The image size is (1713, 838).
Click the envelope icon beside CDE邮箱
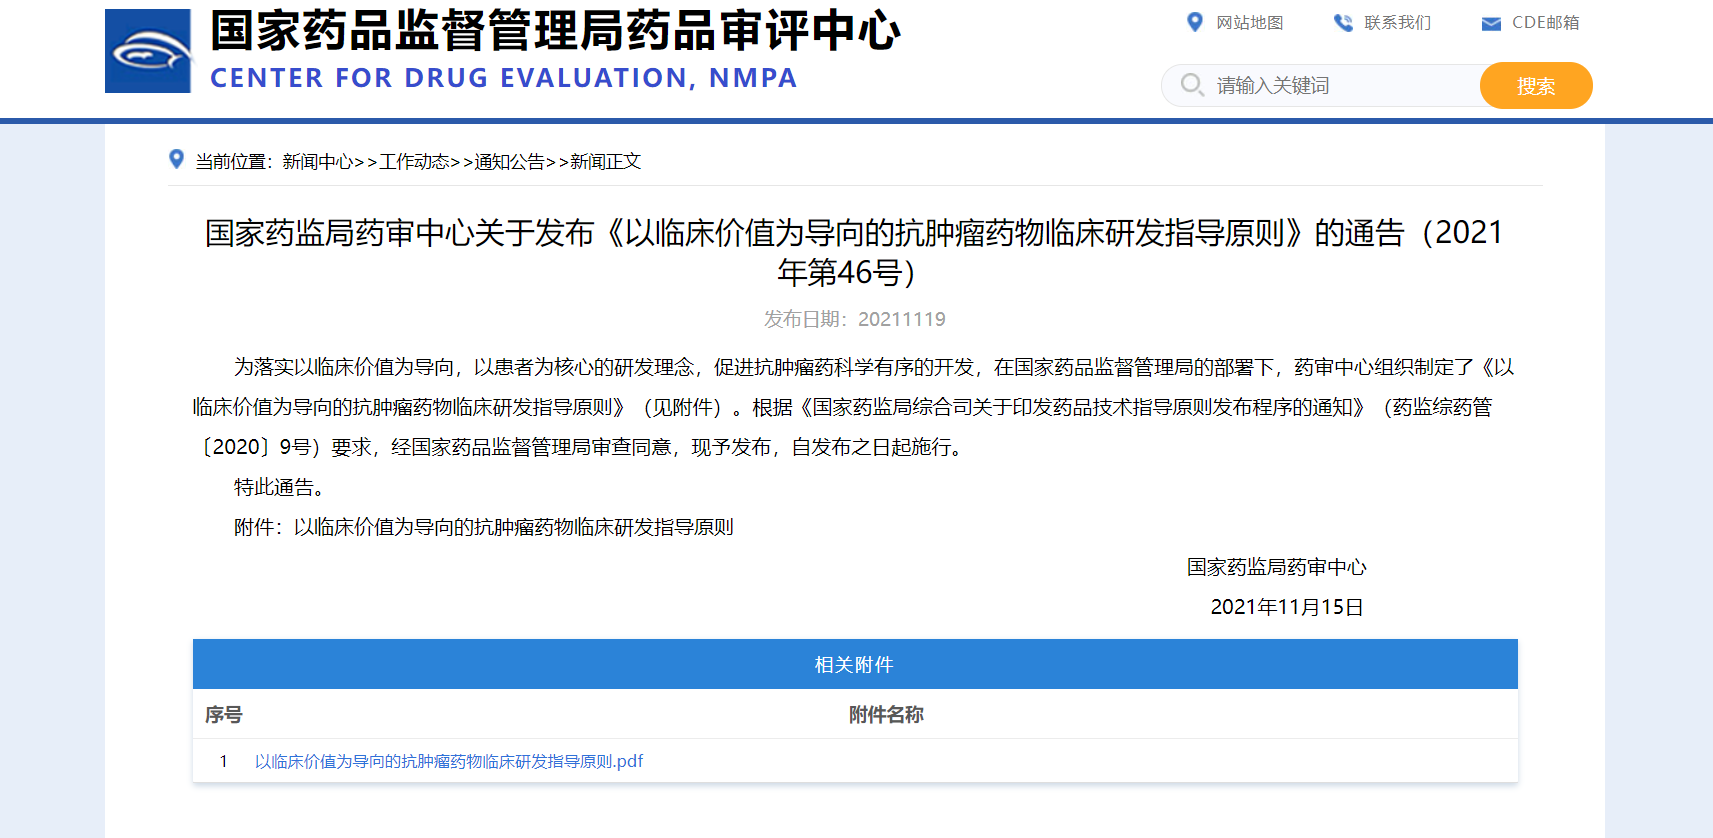tap(1490, 24)
